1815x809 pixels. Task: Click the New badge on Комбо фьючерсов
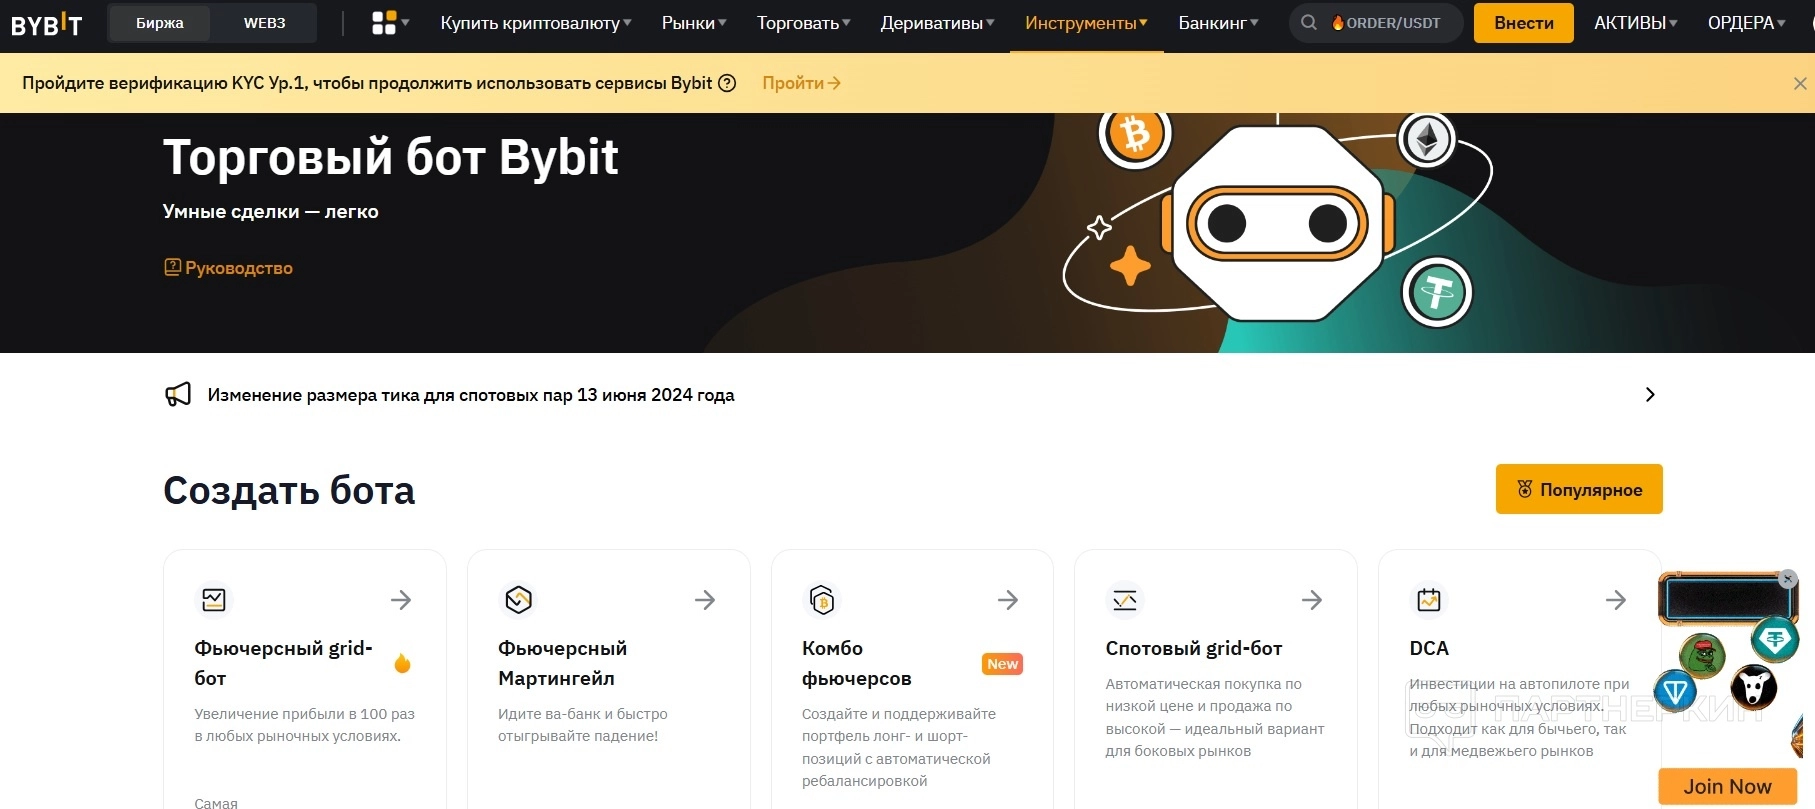[1002, 664]
